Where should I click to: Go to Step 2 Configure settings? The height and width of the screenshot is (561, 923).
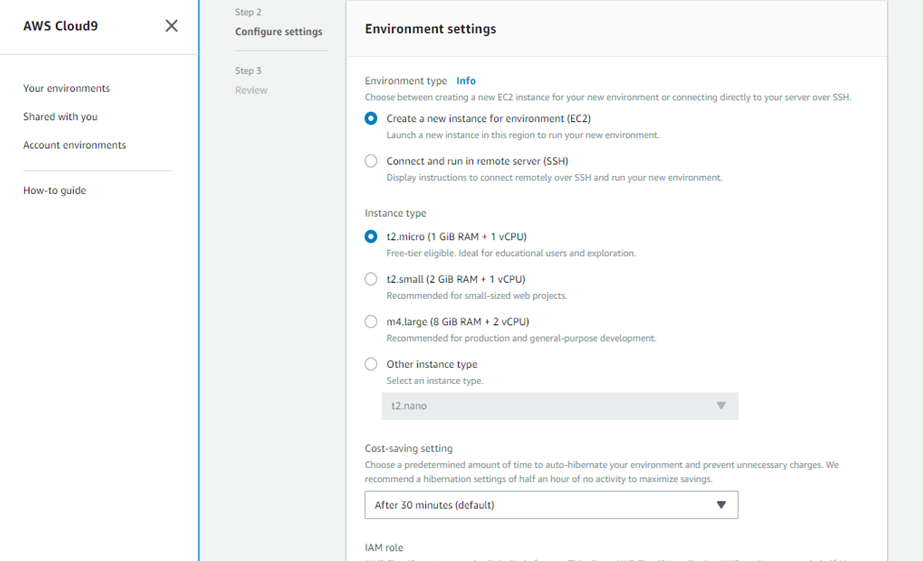278,32
